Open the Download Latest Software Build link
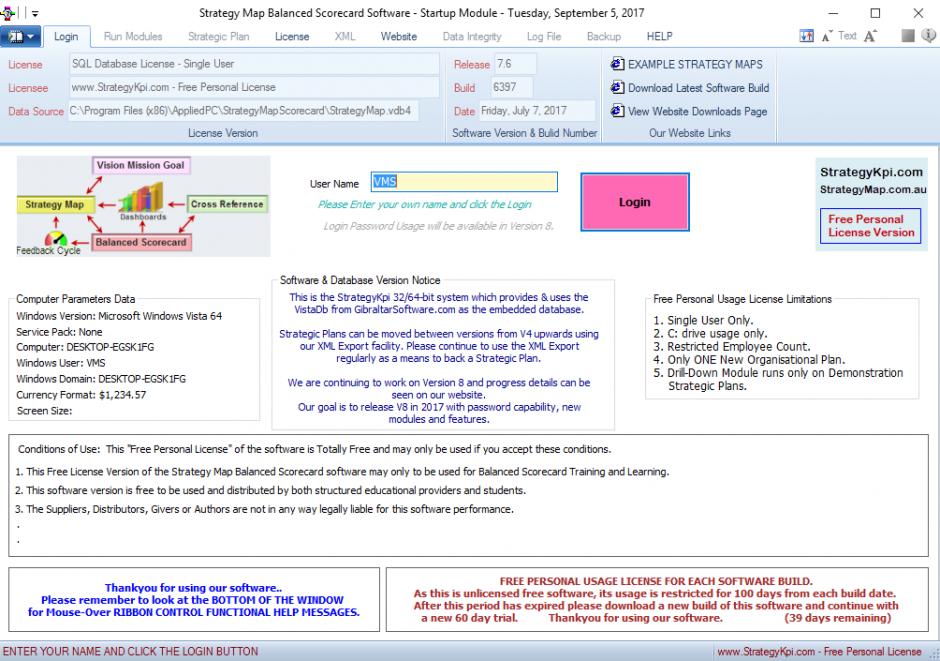This screenshot has width=940, height=661. coord(698,87)
